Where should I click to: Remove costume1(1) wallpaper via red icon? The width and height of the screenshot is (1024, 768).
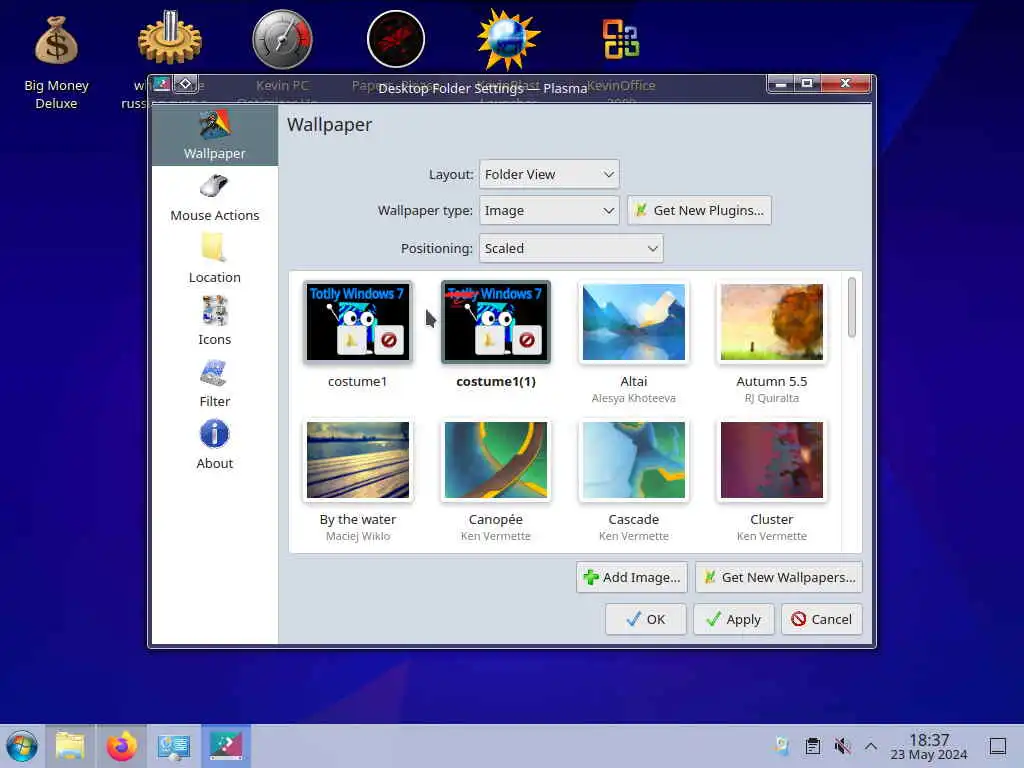coord(527,340)
